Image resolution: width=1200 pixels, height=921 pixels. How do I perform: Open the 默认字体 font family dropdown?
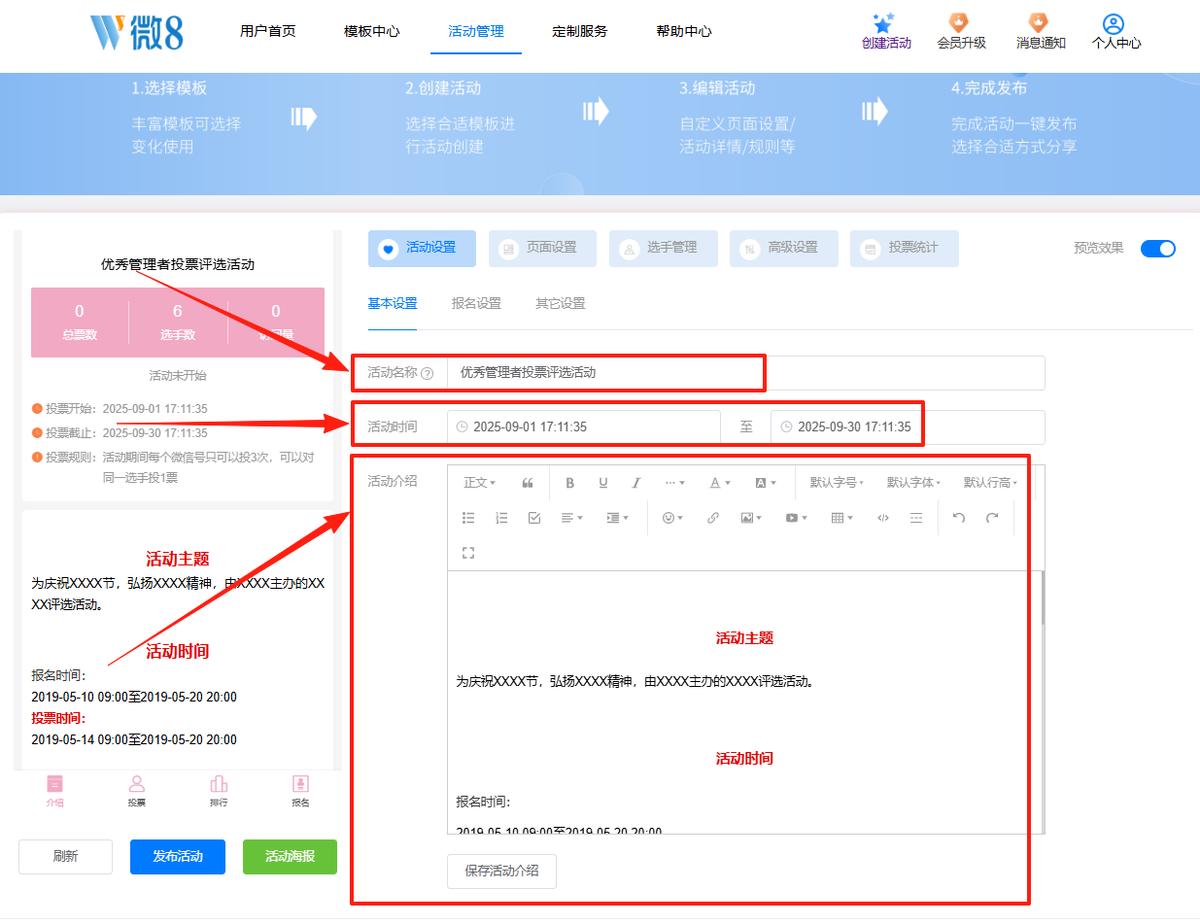tap(914, 483)
